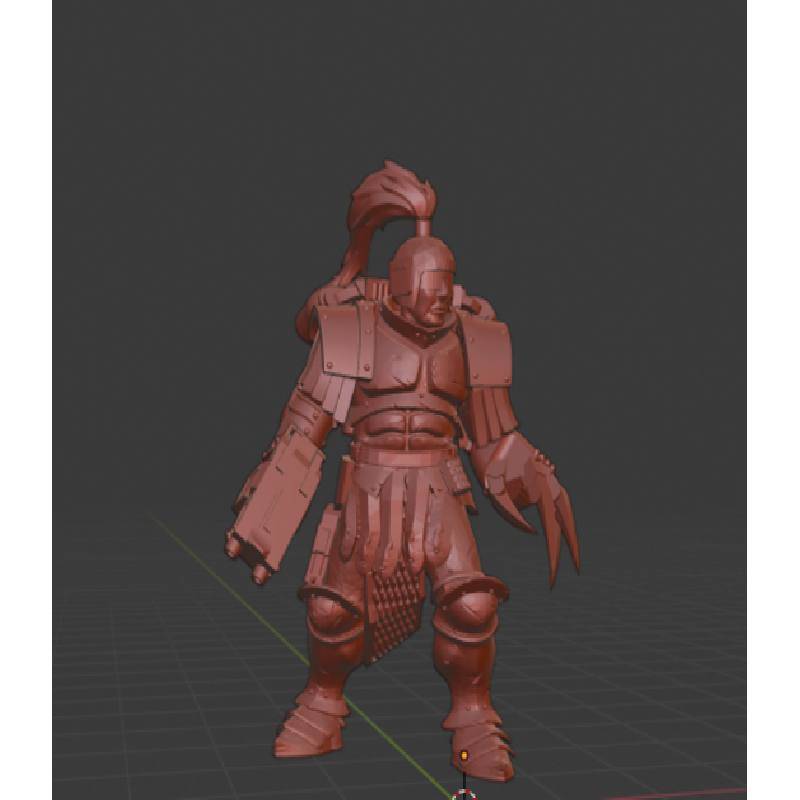This screenshot has width=800, height=800.
Task: Click the warrior's helmet plume
Action: pyautogui.click(x=385, y=200)
